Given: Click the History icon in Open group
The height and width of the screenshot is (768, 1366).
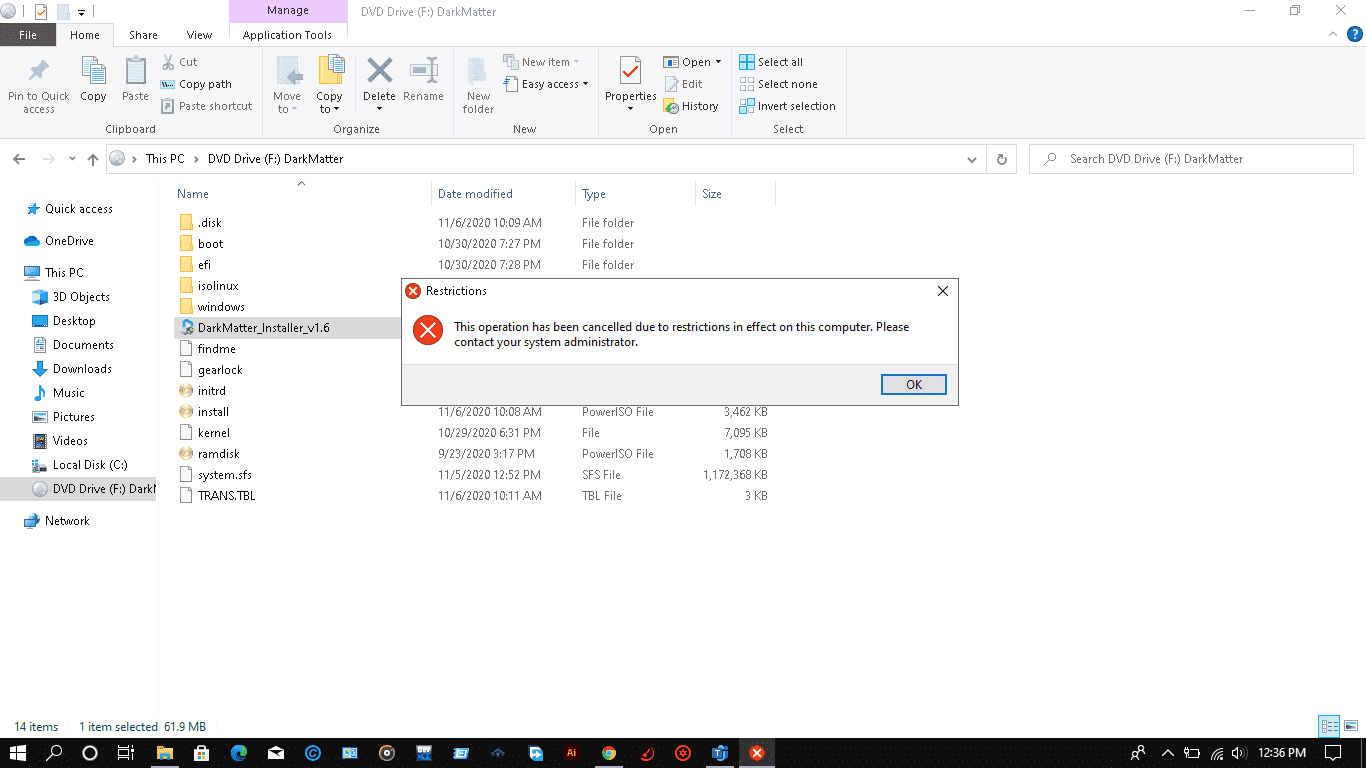Looking at the screenshot, I should [x=692, y=105].
